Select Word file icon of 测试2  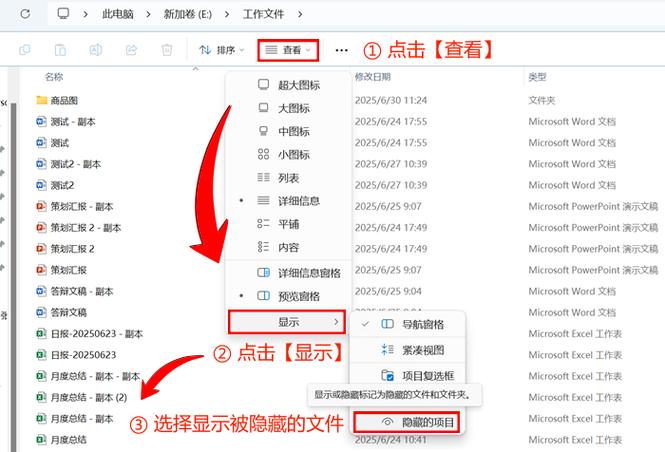click(41, 185)
